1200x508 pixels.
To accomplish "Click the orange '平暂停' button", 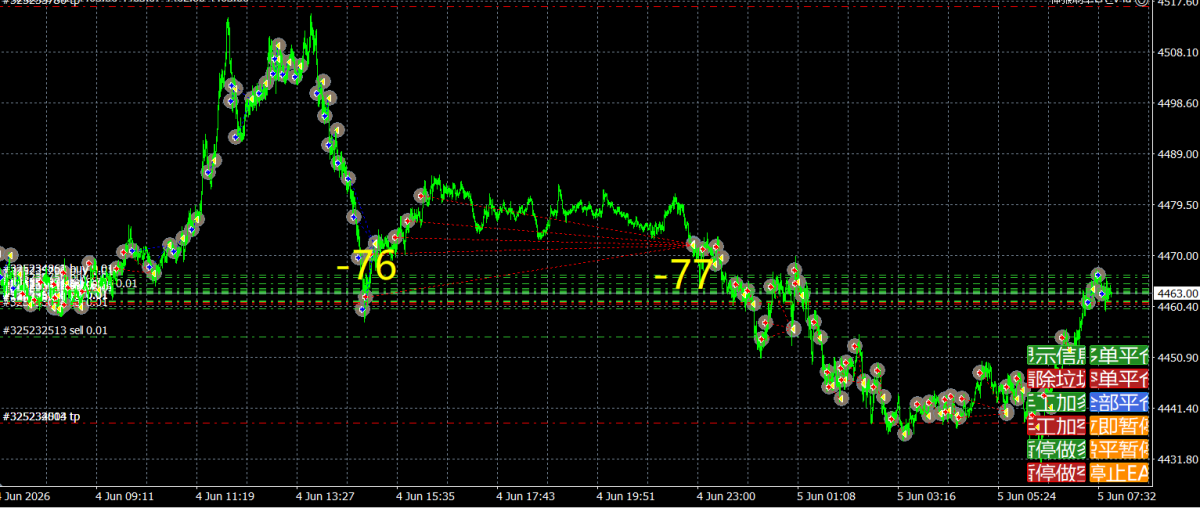I will pyautogui.click(x=1119, y=448).
